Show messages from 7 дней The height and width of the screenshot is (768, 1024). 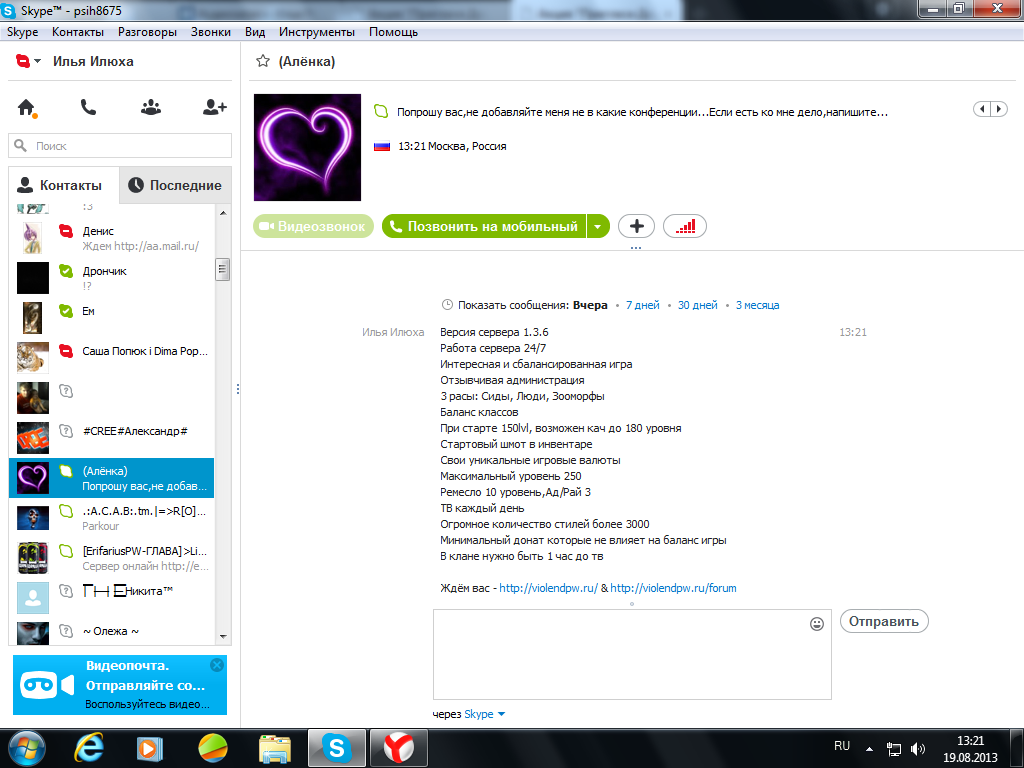pyautogui.click(x=643, y=305)
